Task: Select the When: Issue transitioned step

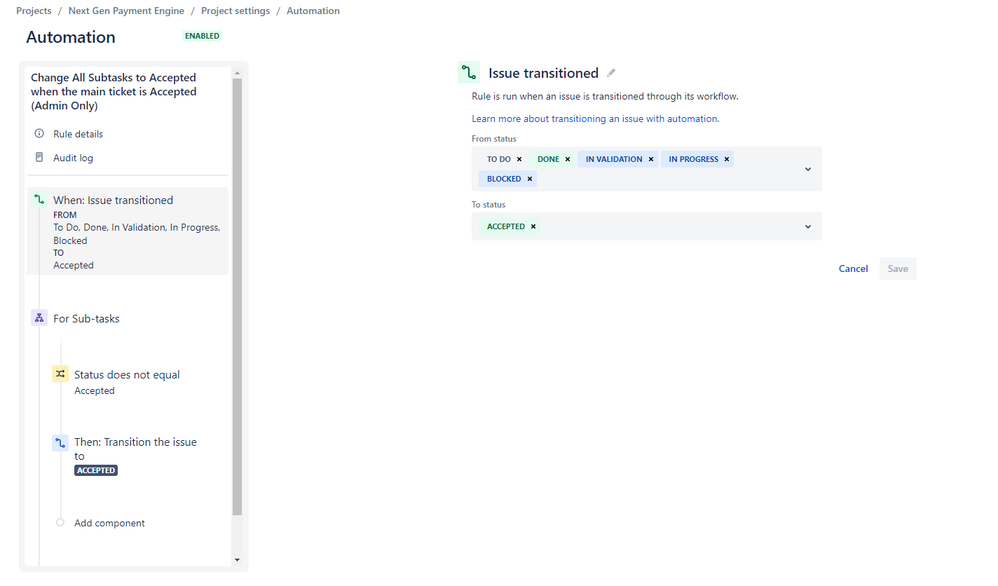Action: point(128,231)
